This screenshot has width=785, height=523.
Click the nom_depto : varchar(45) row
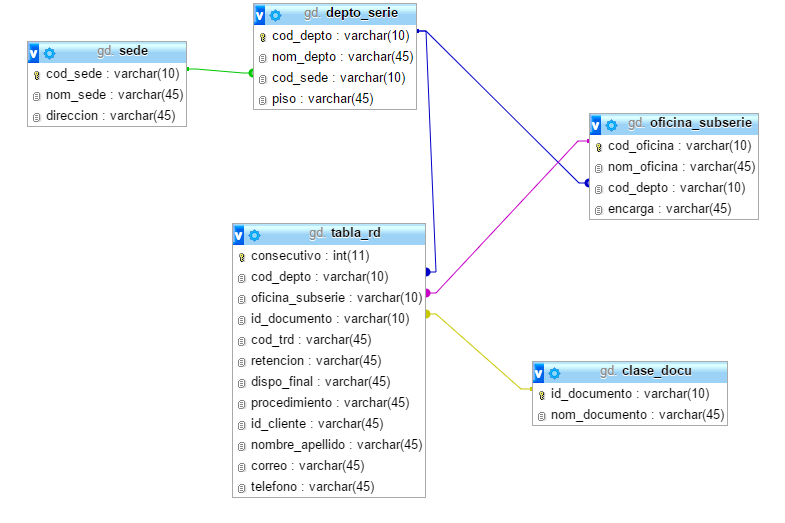[x=335, y=57]
